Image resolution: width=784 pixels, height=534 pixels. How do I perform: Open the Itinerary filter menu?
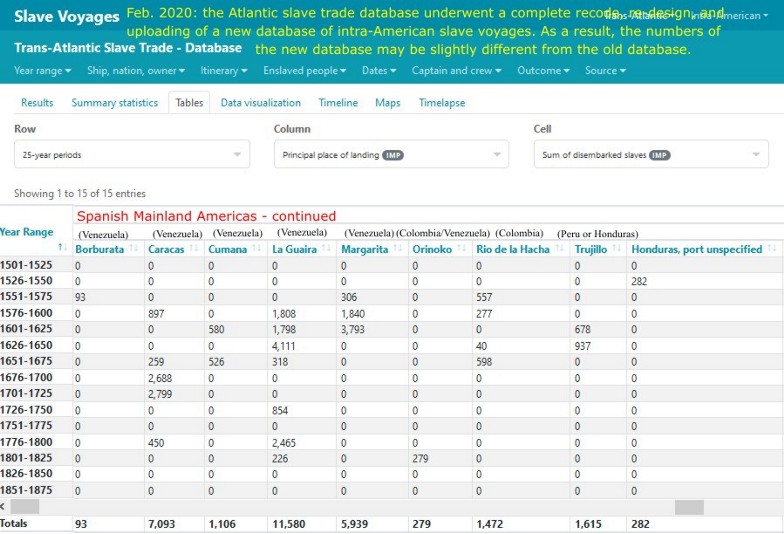pos(224,71)
